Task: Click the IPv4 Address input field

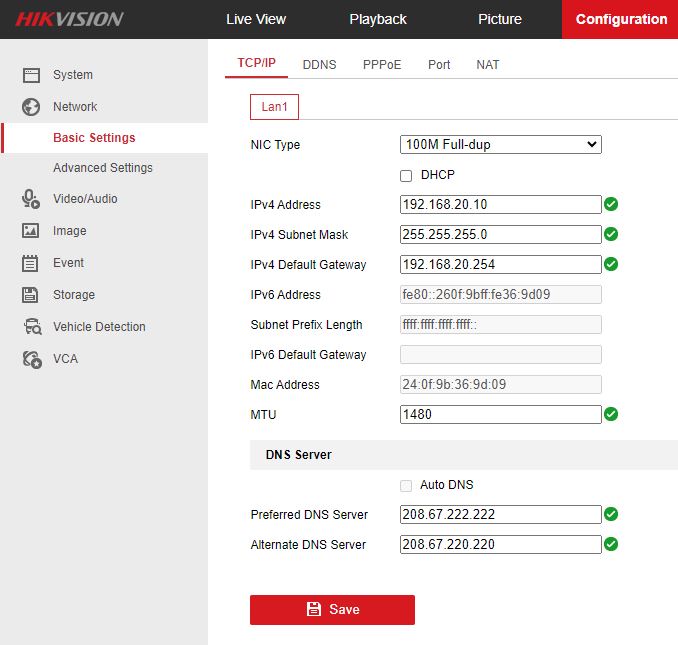Action: pos(500,205)
